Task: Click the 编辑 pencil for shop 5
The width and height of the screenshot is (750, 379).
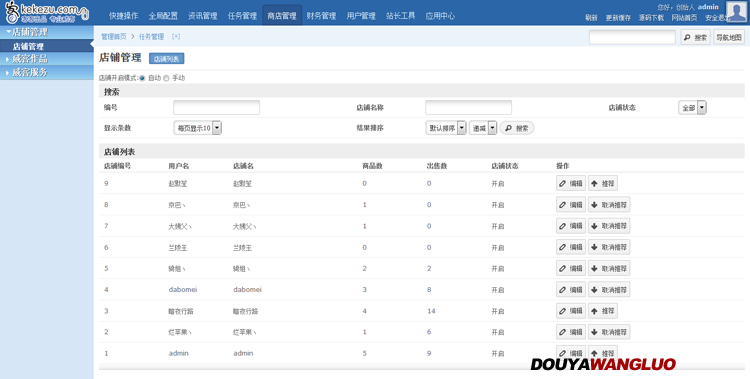Action: pos(571,268)
